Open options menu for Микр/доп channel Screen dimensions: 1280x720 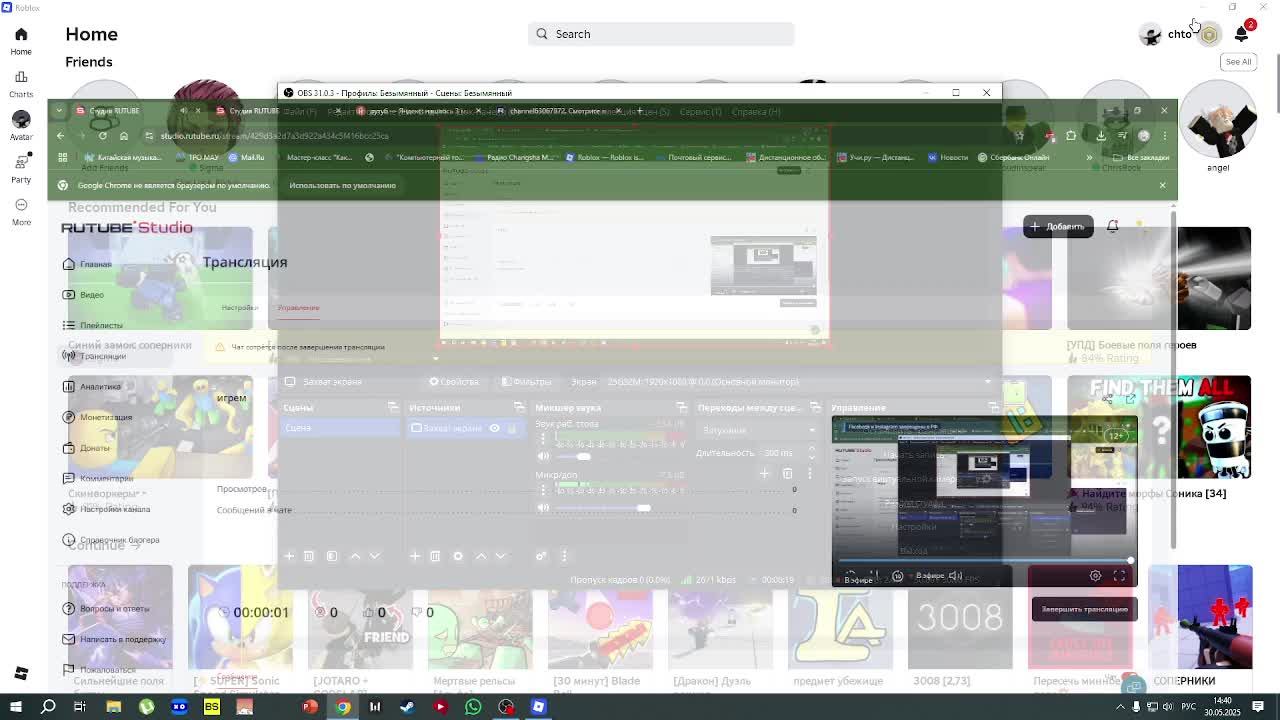543,489
